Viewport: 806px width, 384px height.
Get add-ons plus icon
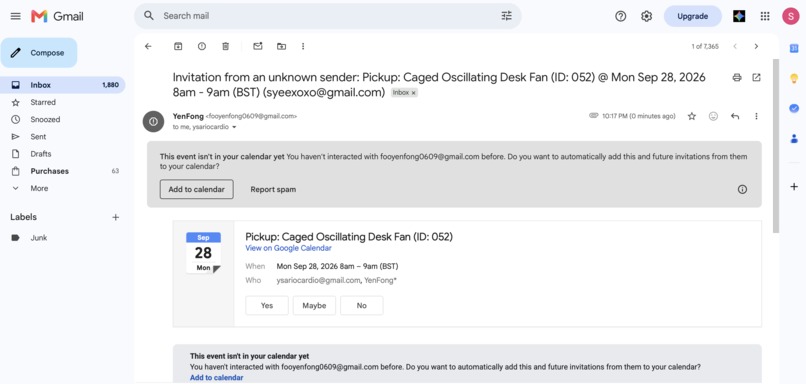pyautogui.click(x=794, y=187)
